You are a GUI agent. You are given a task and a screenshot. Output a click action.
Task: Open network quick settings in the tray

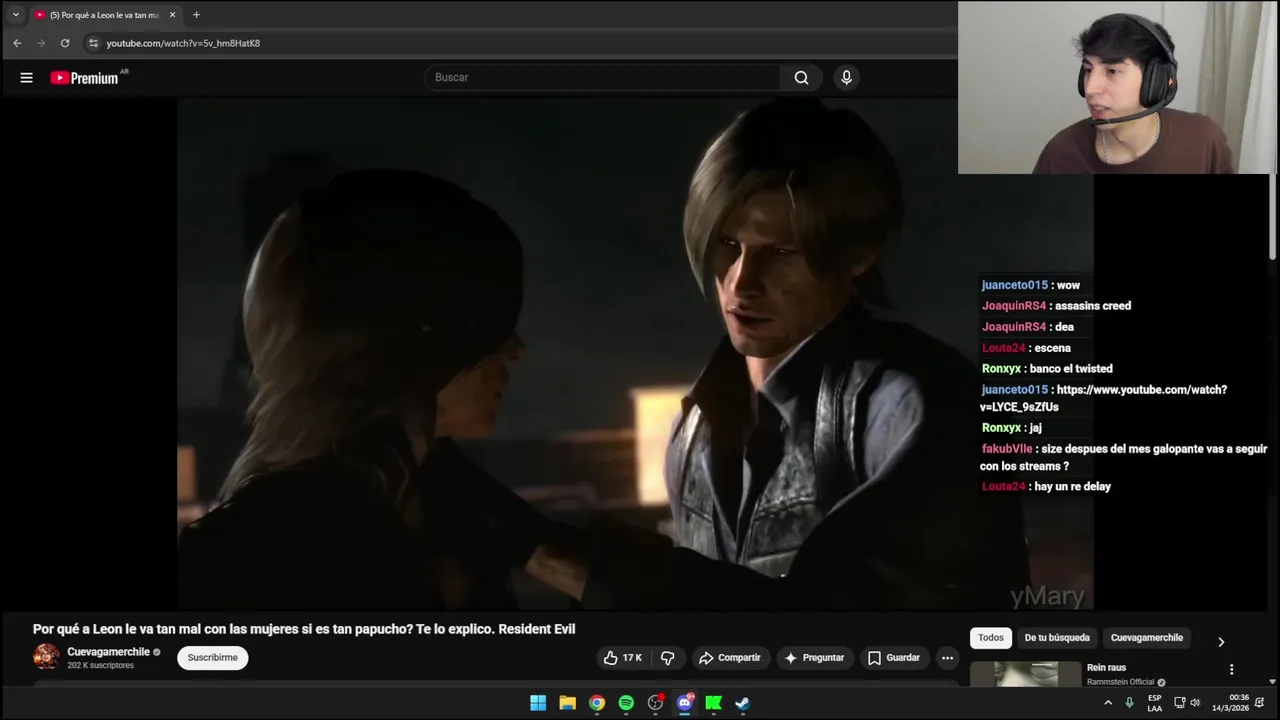pyautogui.click(x=1179, y=703)
